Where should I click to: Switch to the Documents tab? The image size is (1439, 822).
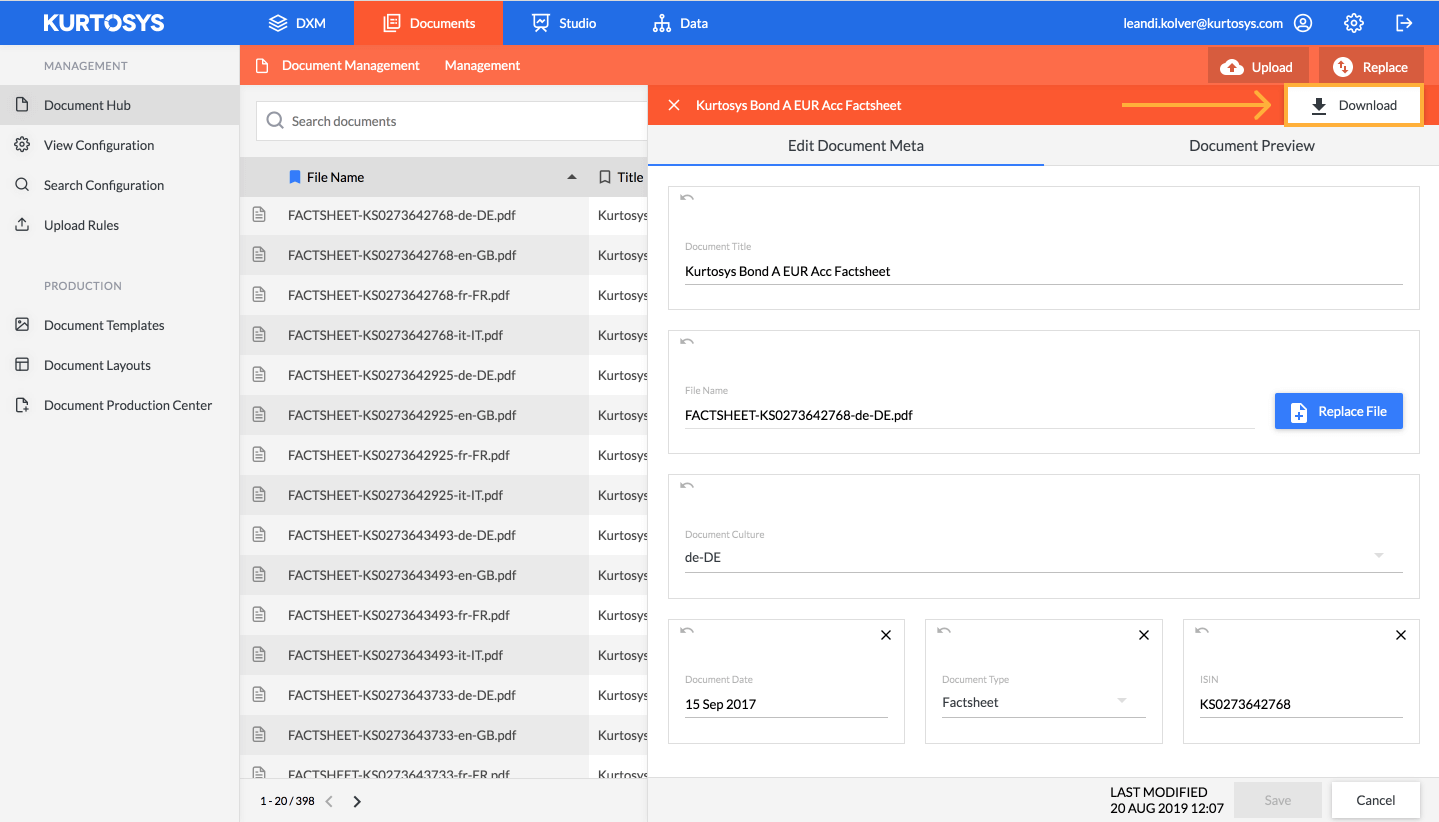[x=428, y=22]
